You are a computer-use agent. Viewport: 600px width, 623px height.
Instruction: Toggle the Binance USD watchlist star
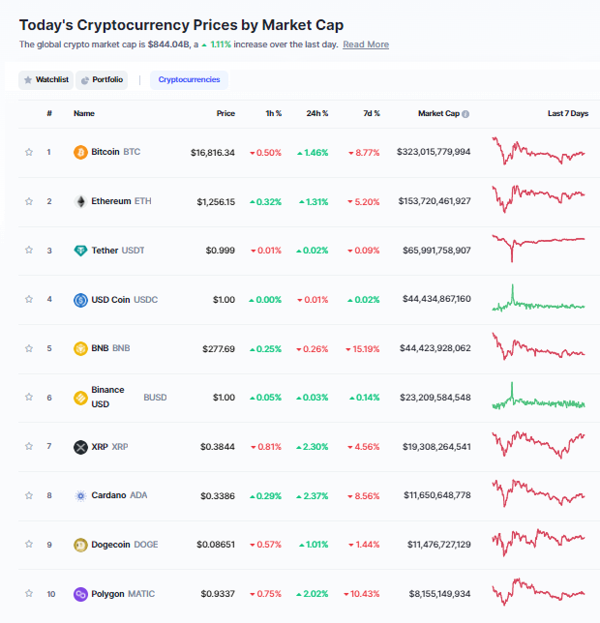[x=29, y=397]
